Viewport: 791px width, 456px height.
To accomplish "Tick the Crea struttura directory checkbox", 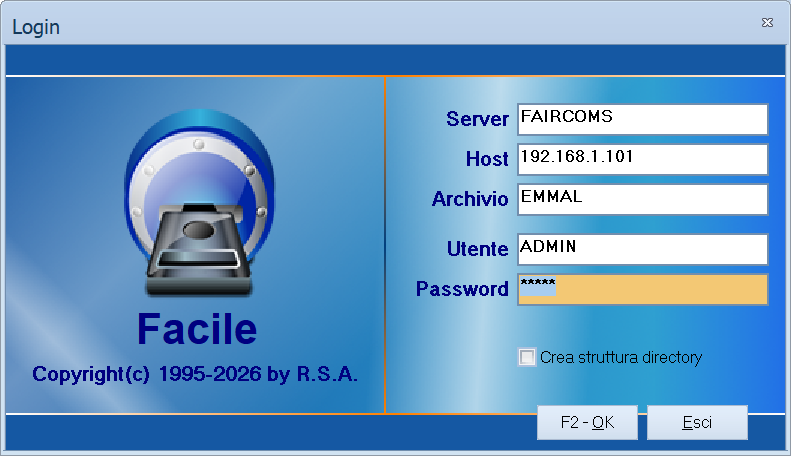I will point(527,357).
